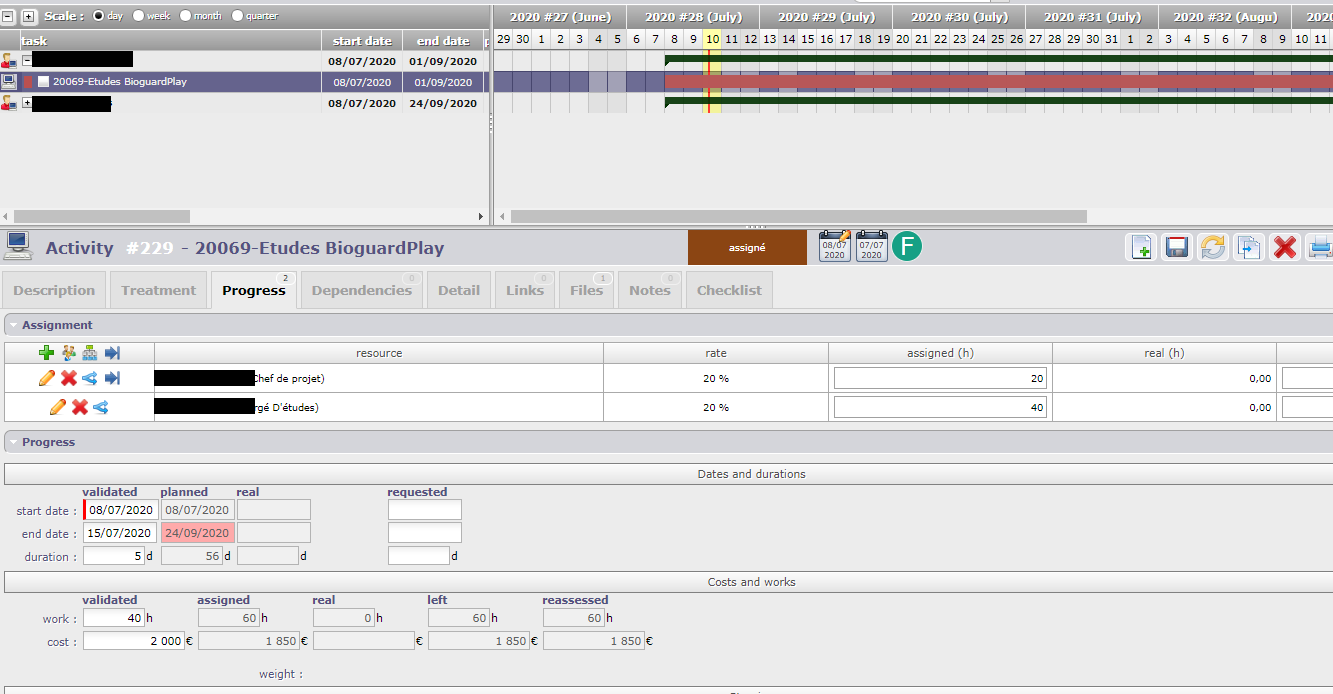Select the week scale radio button

(x=138, y=16)
